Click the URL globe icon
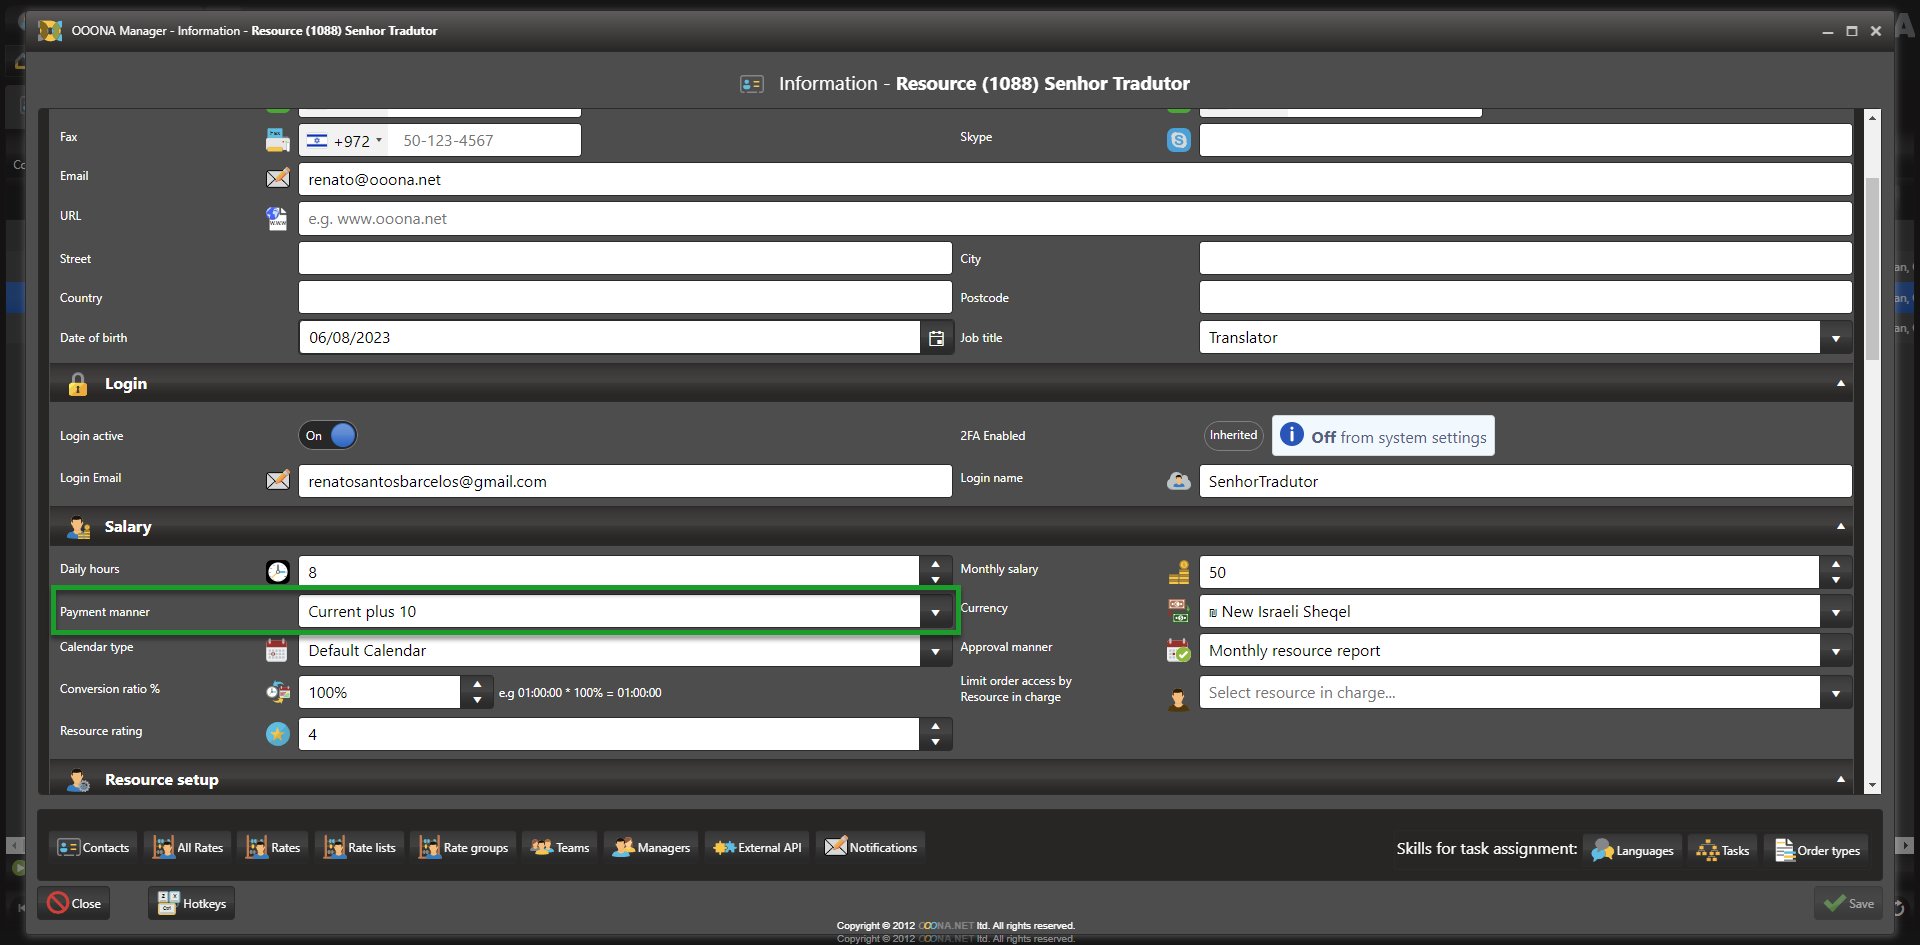The image size is (1920, 945). pyautogui.click(x=277, y=219)
